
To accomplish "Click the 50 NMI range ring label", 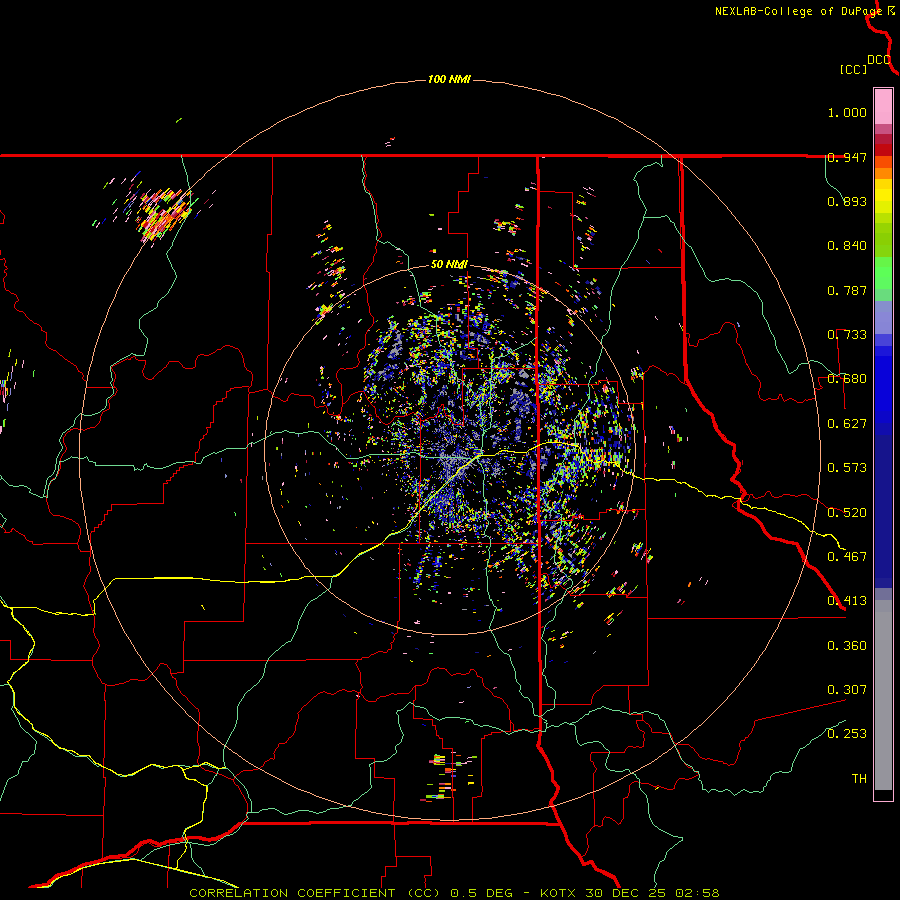I will click(449, 265).
